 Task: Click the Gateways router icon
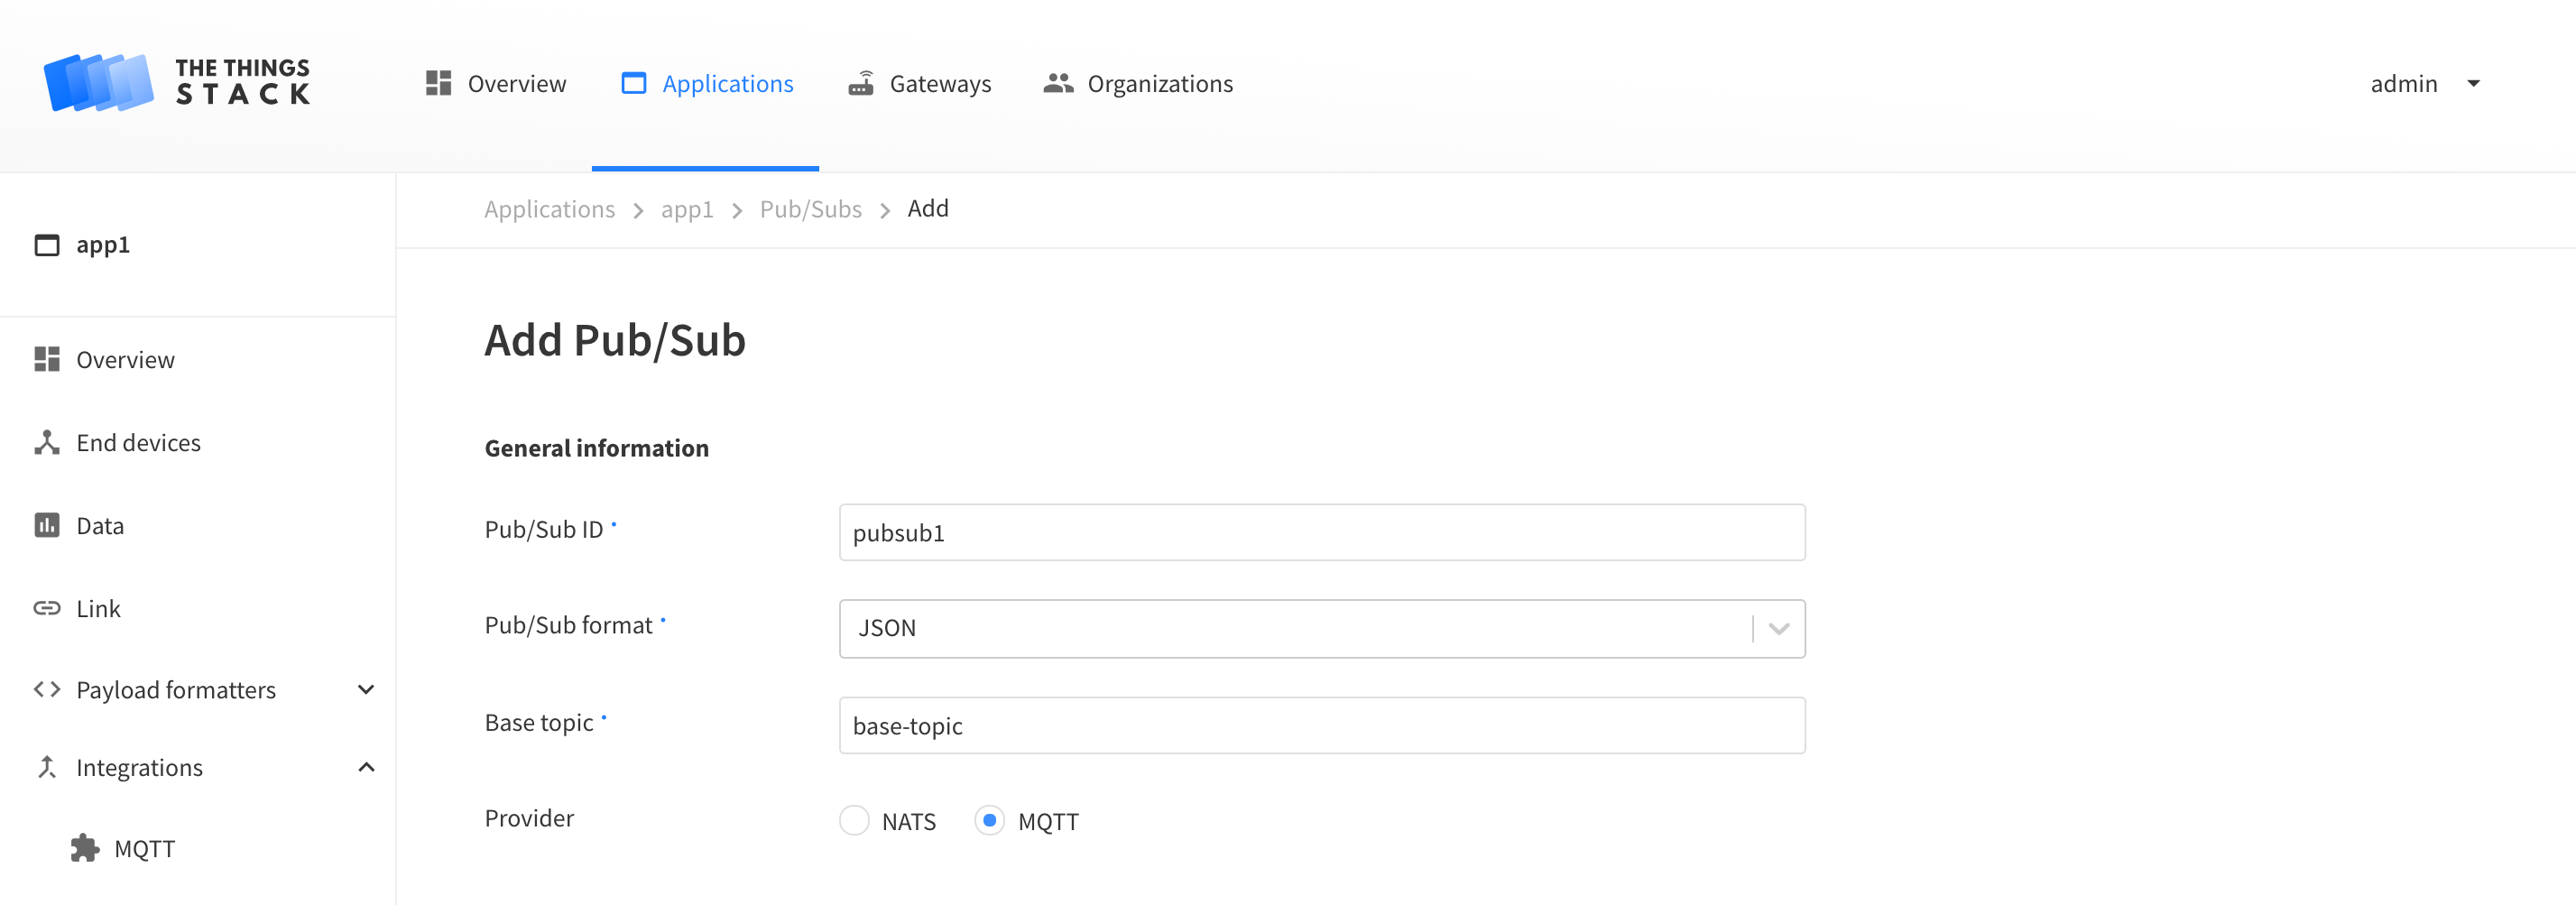(x=861, y=83)
